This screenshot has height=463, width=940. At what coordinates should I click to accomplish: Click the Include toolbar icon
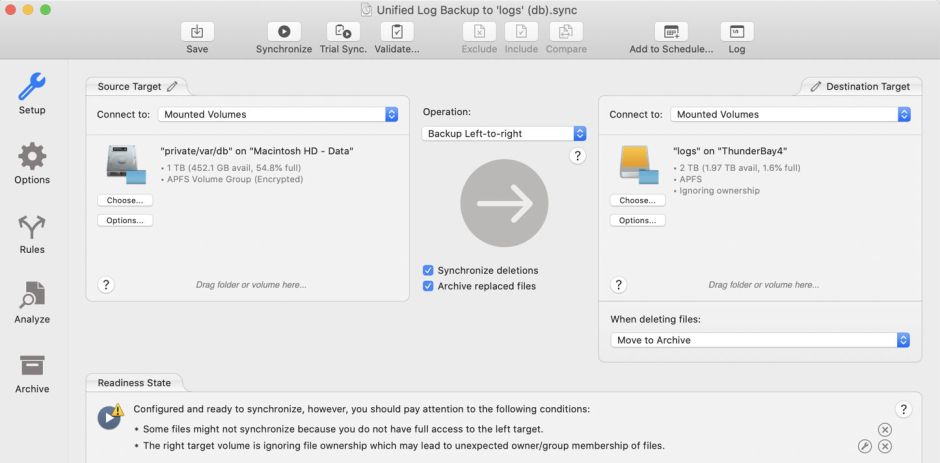click(521, 32)
